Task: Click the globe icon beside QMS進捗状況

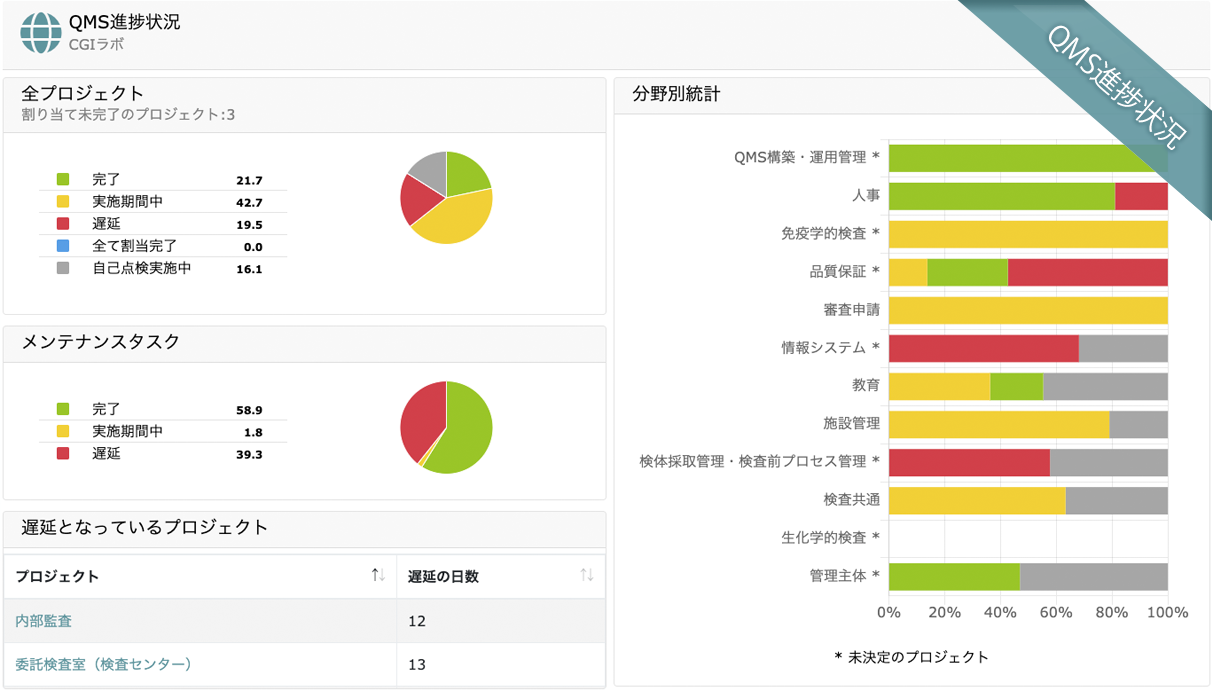Action: pos(41,32)
